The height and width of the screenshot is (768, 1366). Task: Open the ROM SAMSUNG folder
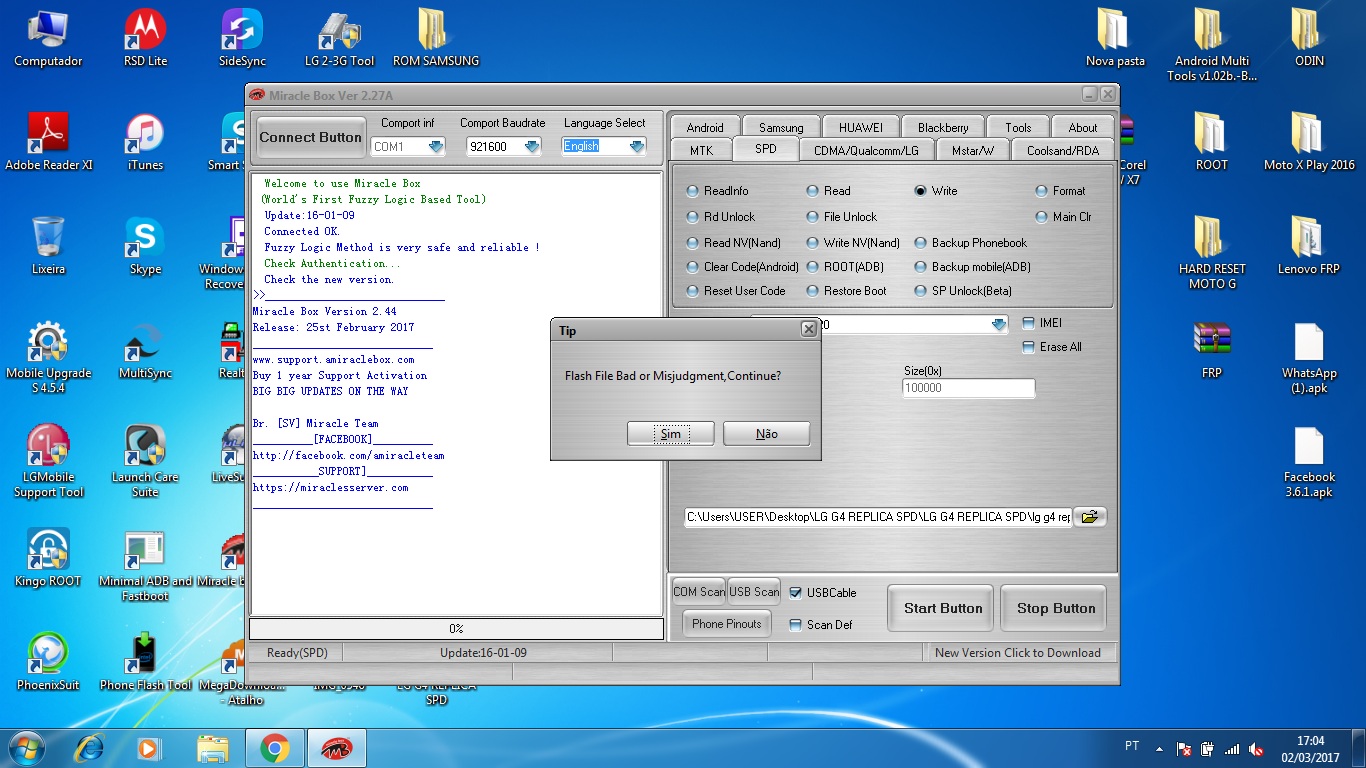pos(435,38)
